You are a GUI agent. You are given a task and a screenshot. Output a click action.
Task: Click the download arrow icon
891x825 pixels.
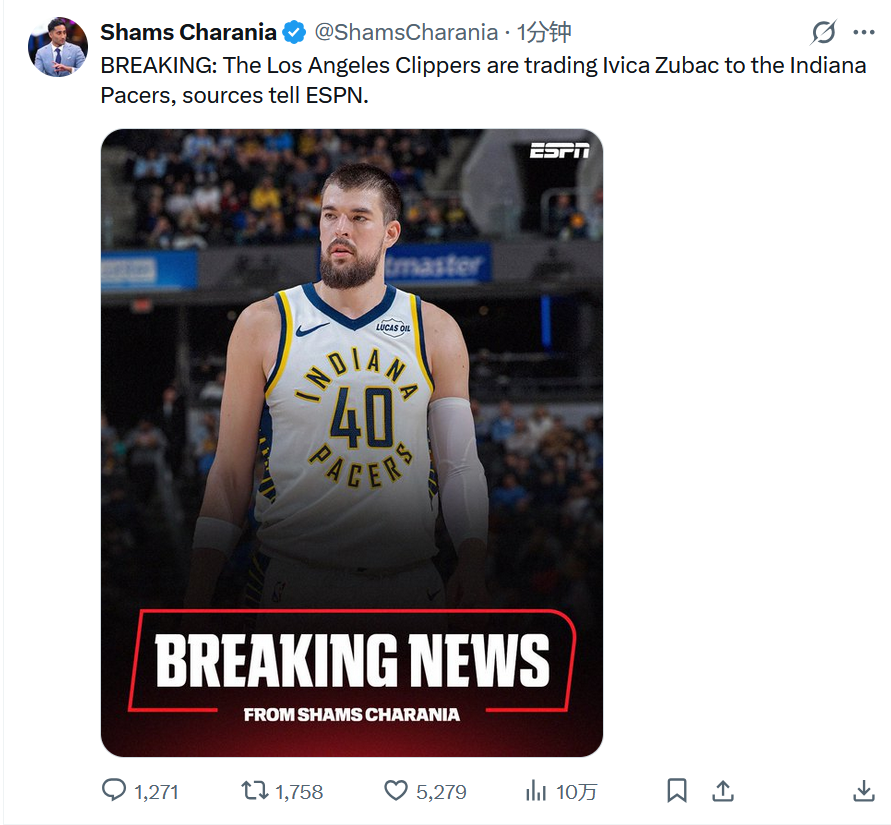(864, 791)
